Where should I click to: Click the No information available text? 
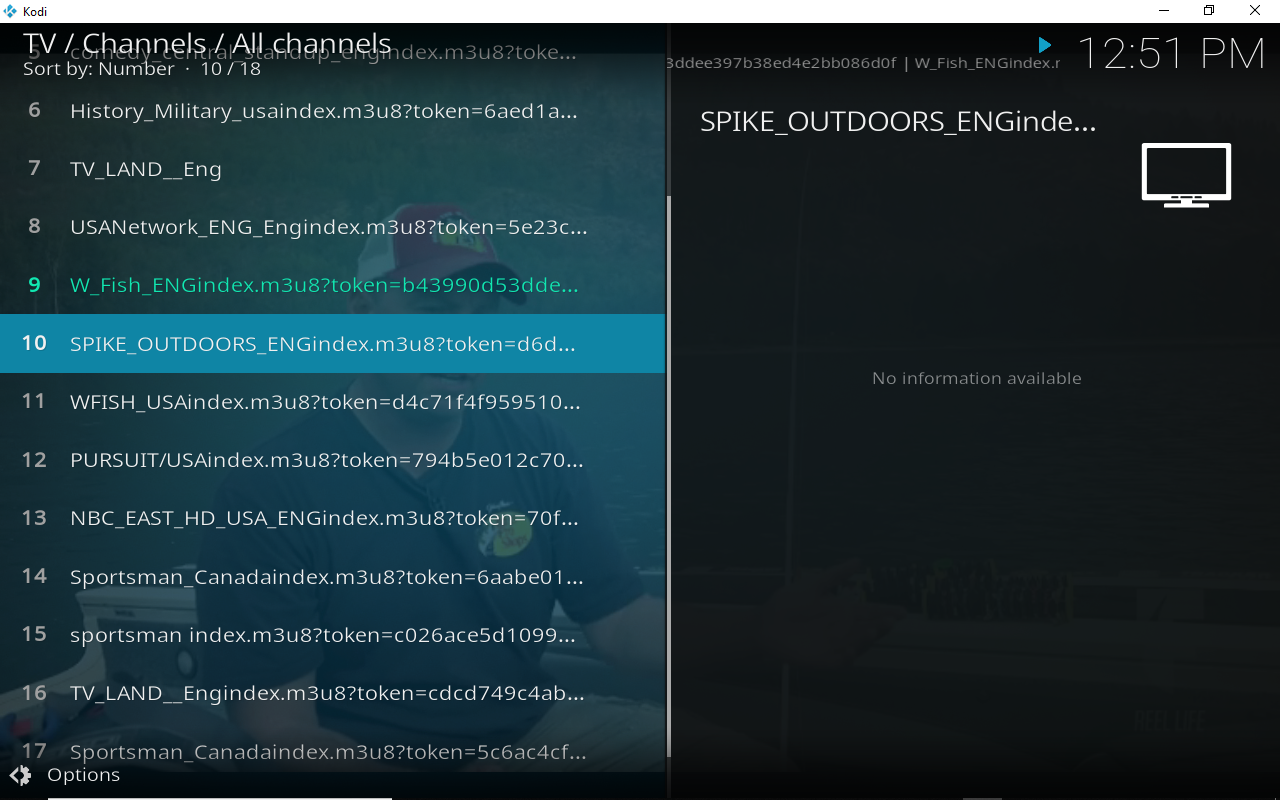pos(977,378)
